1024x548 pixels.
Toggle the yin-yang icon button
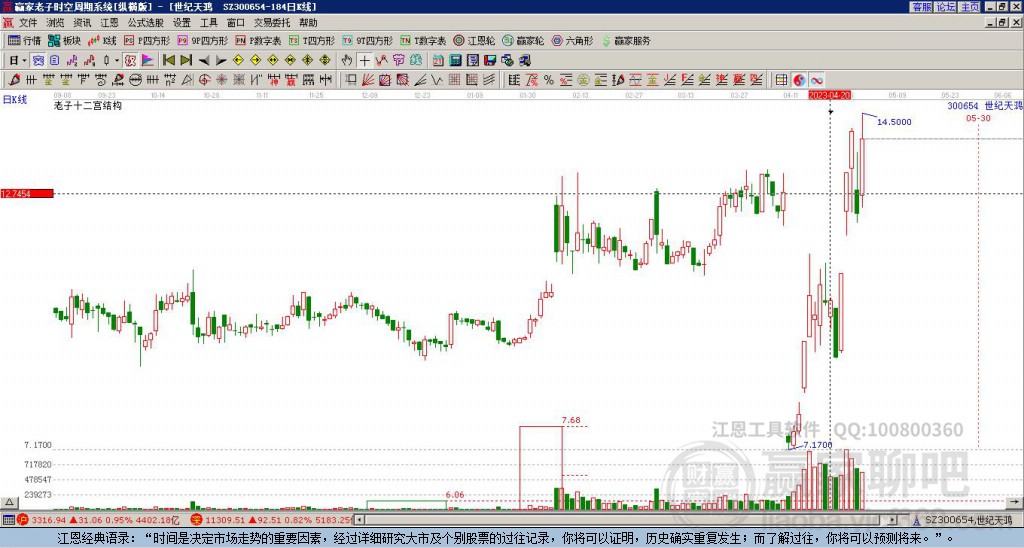coord(799,80)
